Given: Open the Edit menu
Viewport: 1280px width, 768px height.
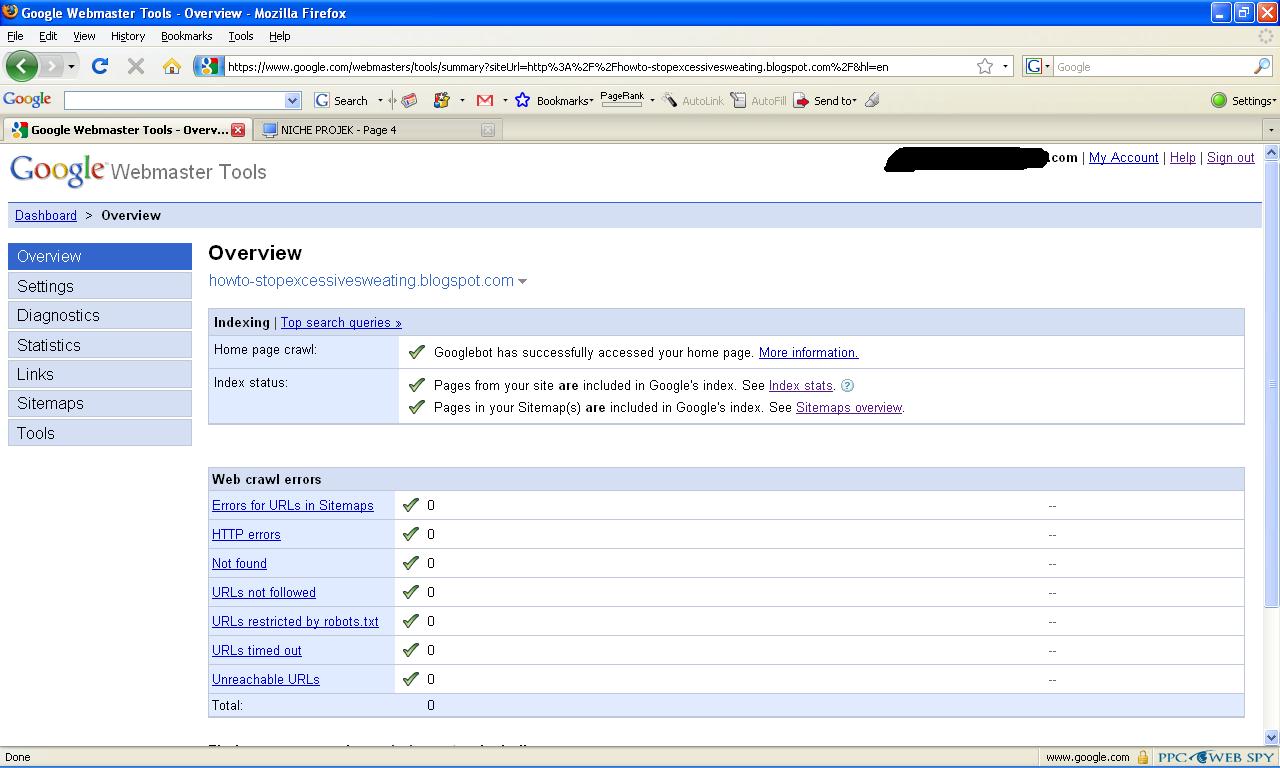Looking at the screenshot, I should (48, 36).
